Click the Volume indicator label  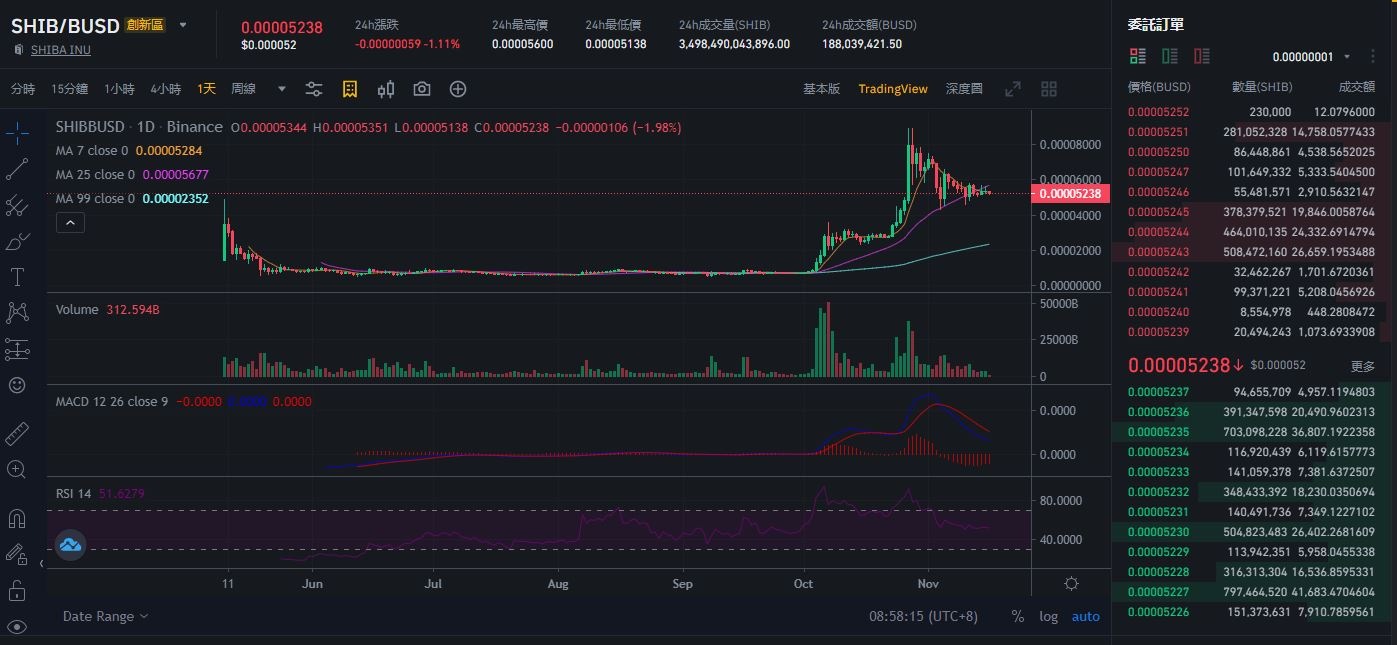click(77, 310)
